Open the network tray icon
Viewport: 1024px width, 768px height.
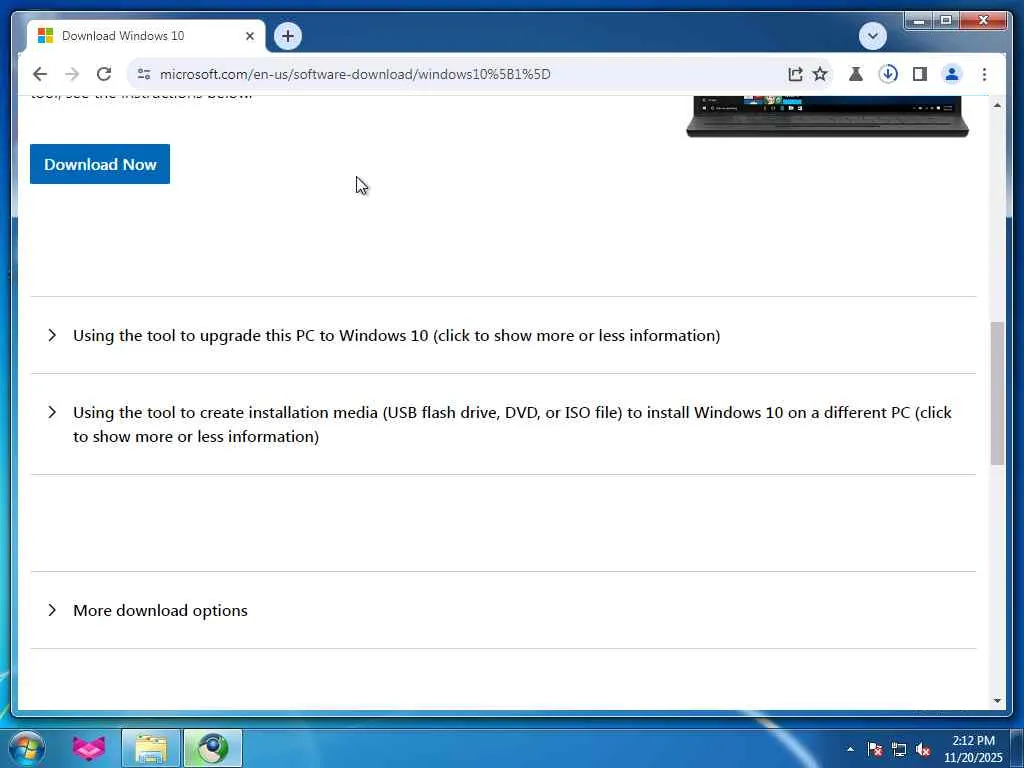click(899, 749)
